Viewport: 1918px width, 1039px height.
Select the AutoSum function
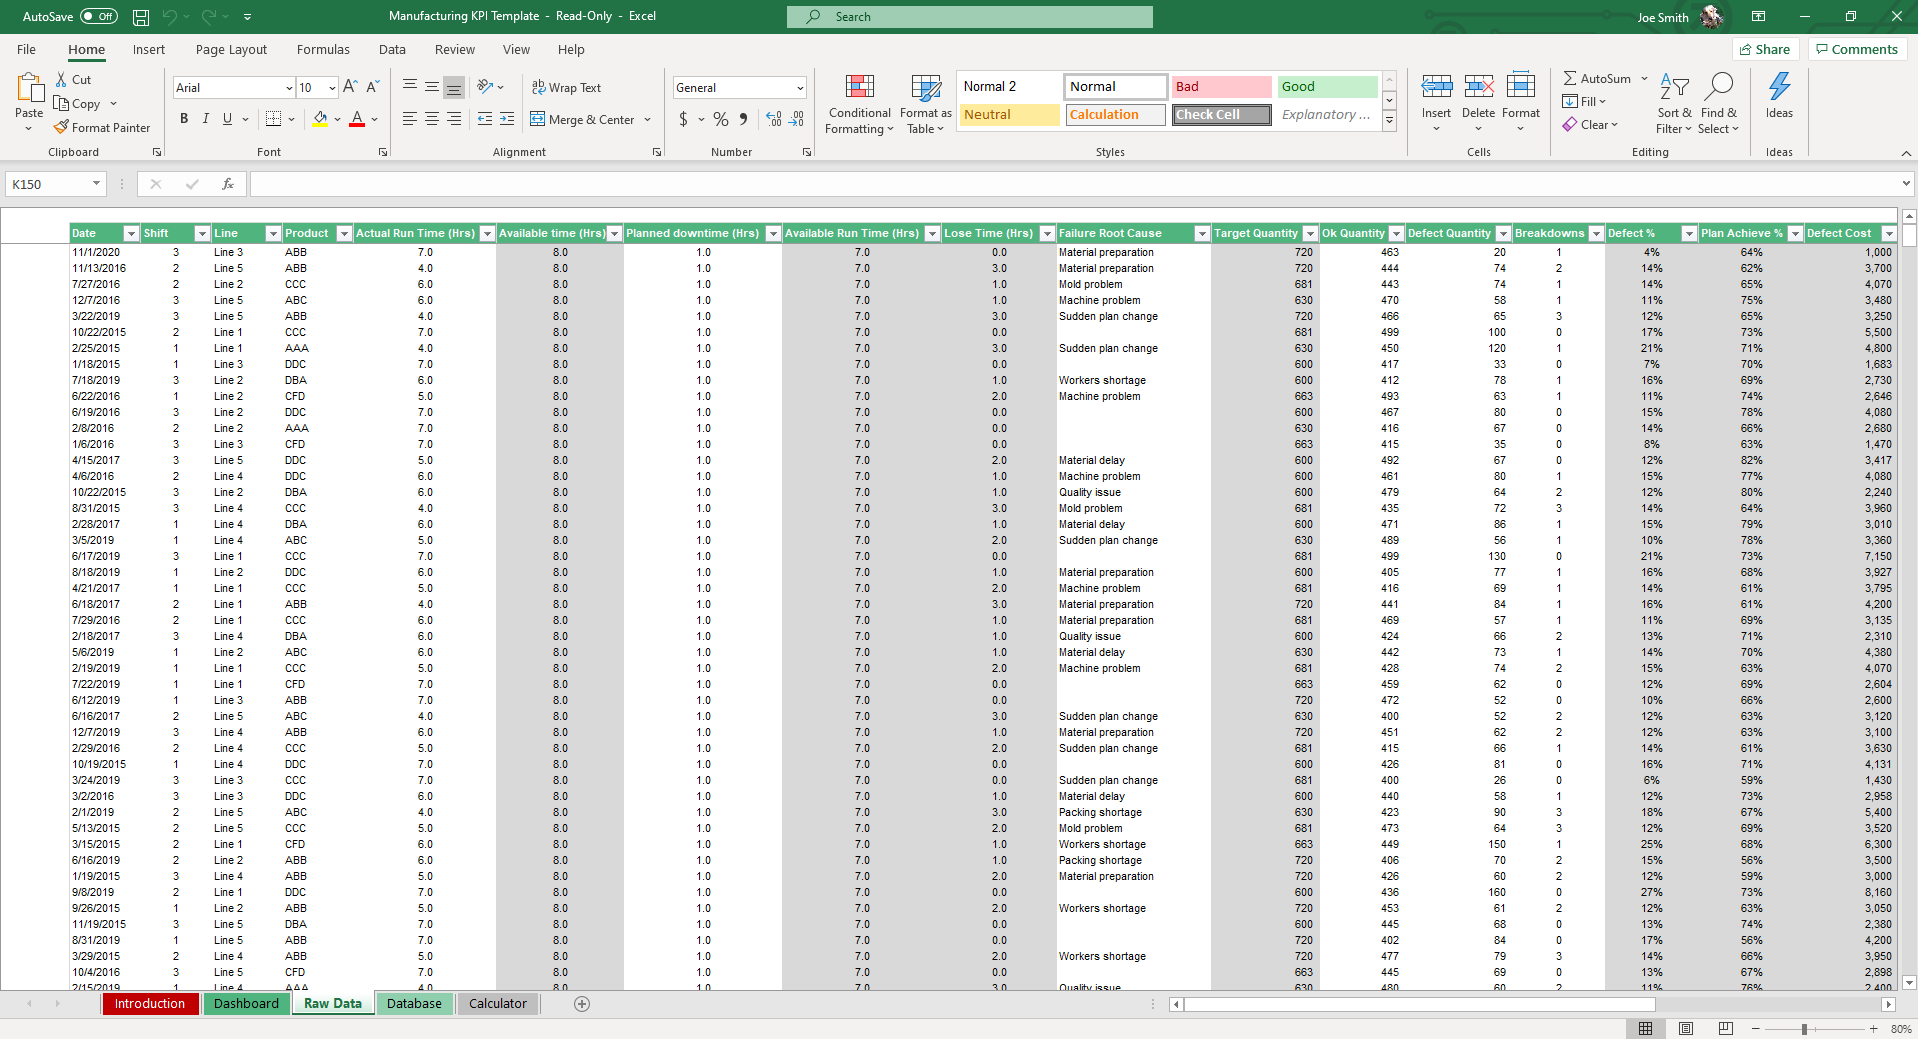1597,78
